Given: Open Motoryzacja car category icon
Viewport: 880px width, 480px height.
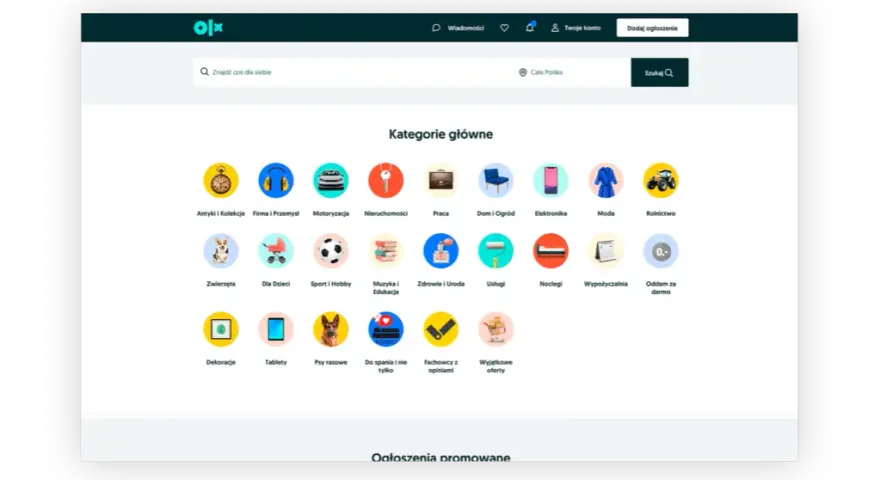Looking at the screenshot, I should (331, 180).
